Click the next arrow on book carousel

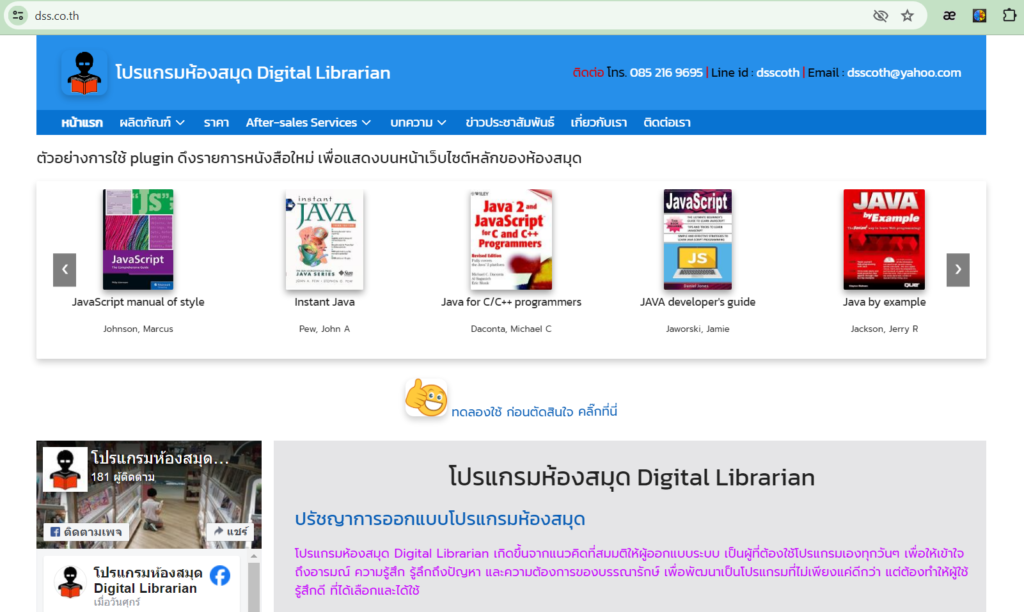(x=958, y=269)
